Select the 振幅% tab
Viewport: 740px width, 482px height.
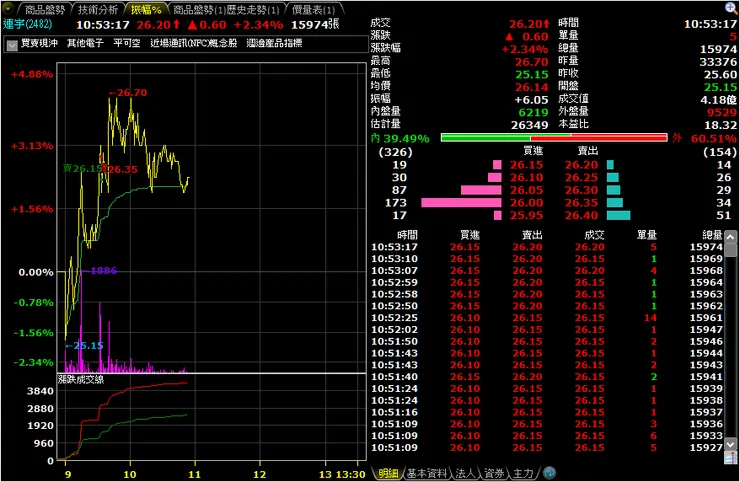point(146,9)
